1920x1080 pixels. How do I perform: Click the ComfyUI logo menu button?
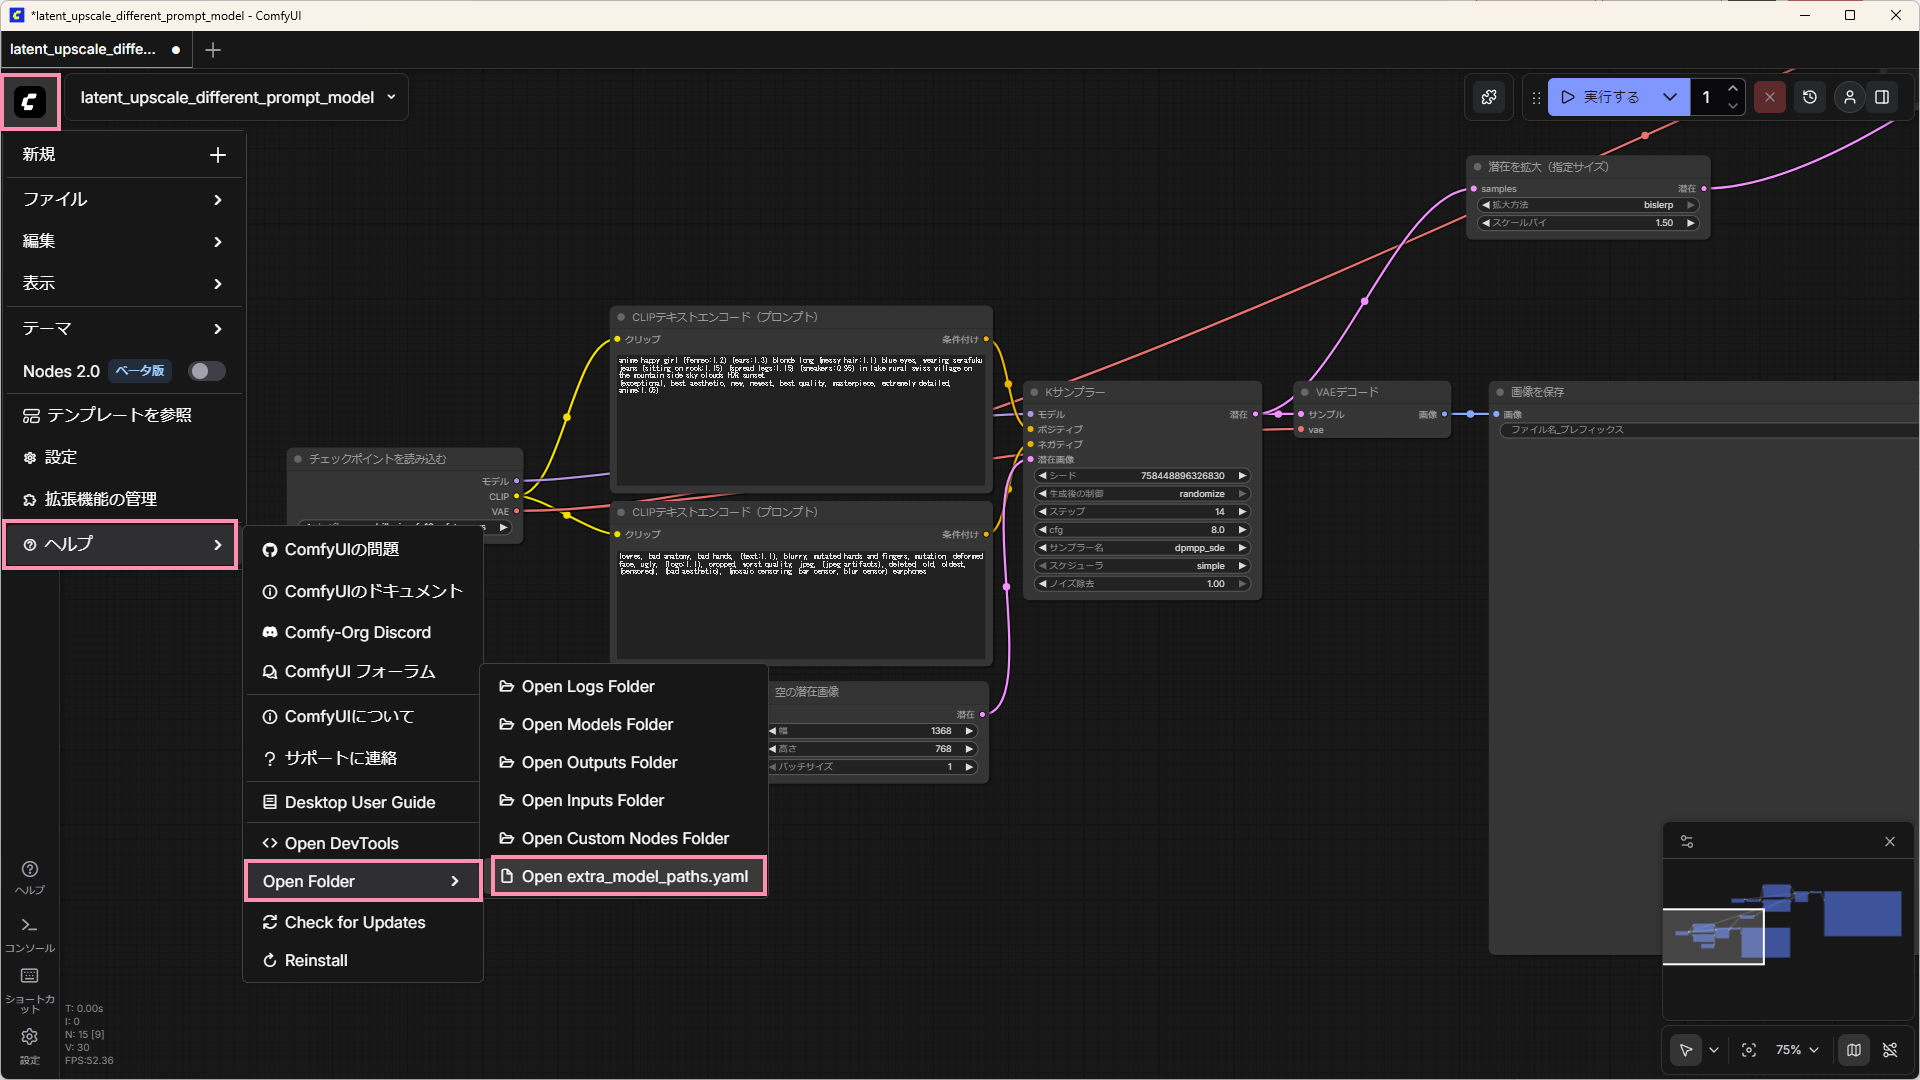(x=30, y=101)
